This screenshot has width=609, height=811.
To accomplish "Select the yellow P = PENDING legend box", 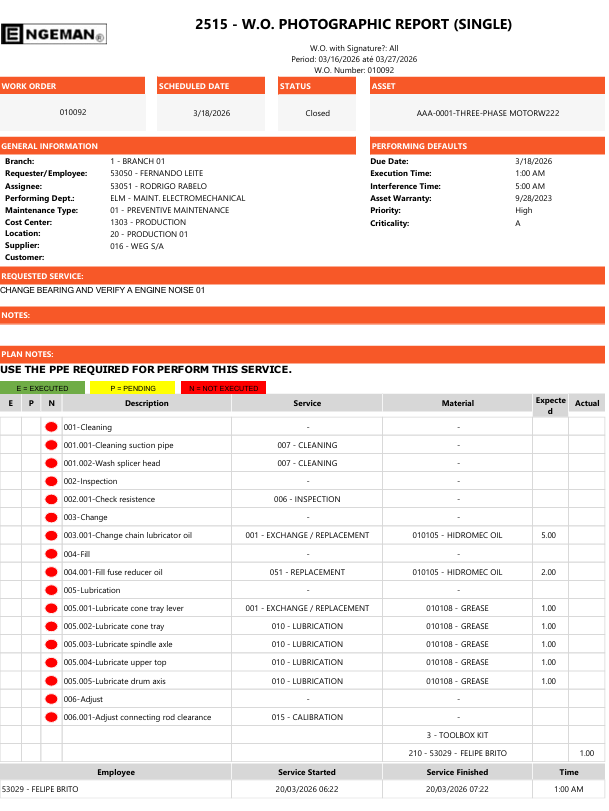I will tap(132, 388).
